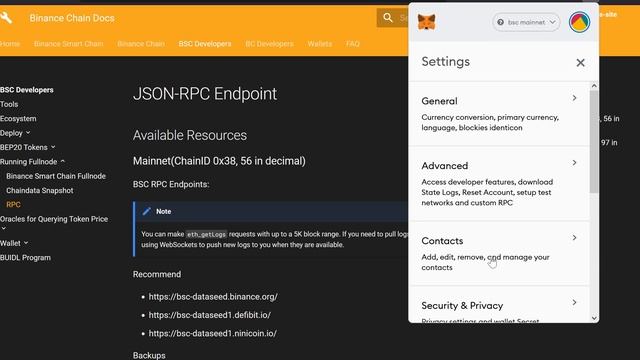Click the Mainnet ChainID heading
The image size is (640, 360).
coord(219,161)
